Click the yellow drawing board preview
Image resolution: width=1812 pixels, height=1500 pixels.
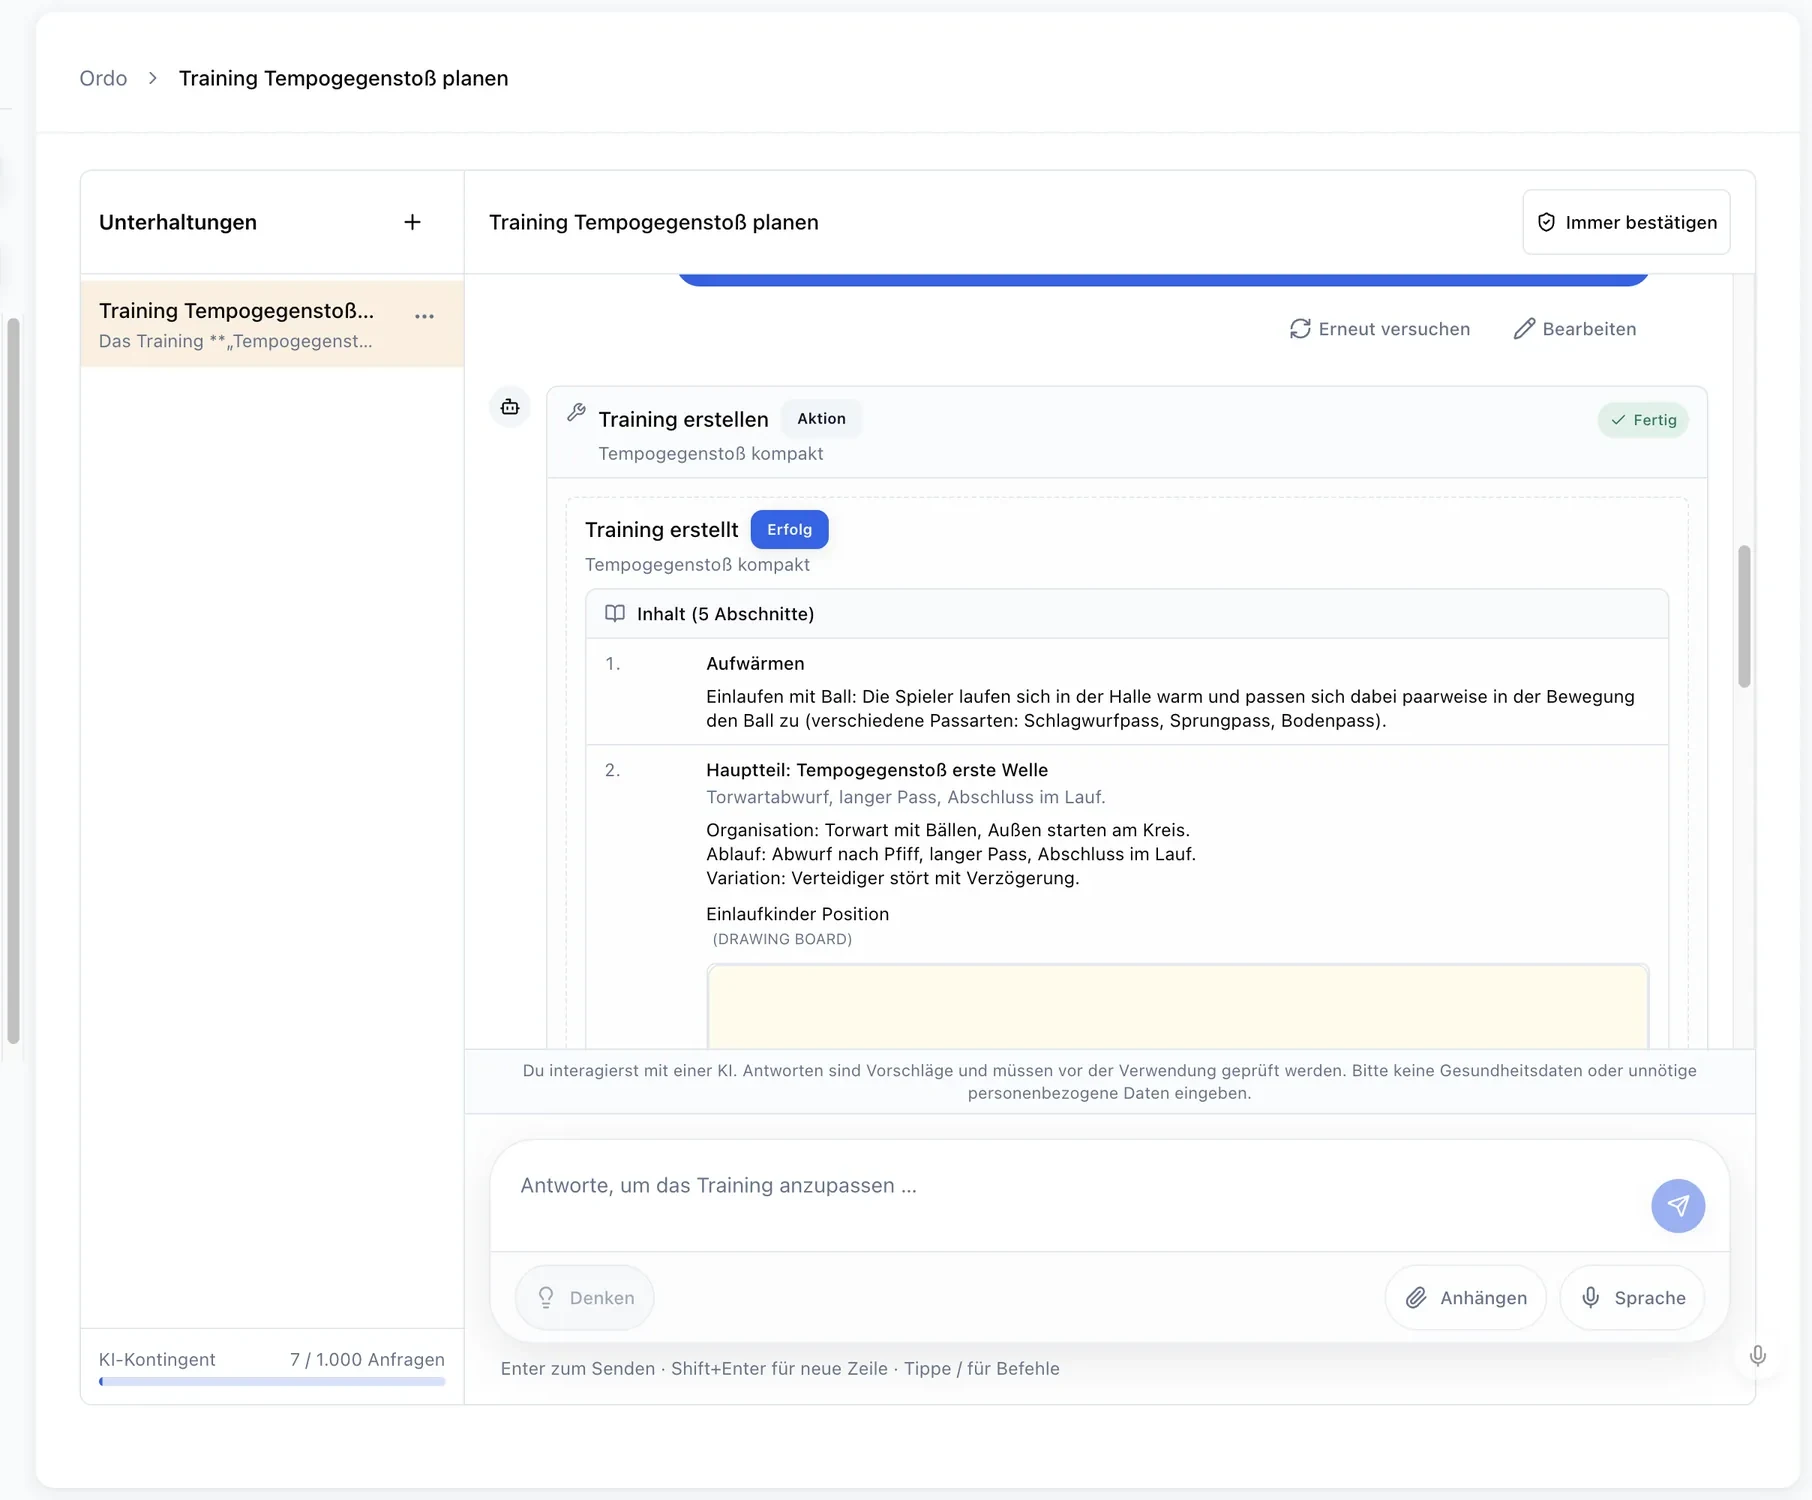point(1177,1006)
